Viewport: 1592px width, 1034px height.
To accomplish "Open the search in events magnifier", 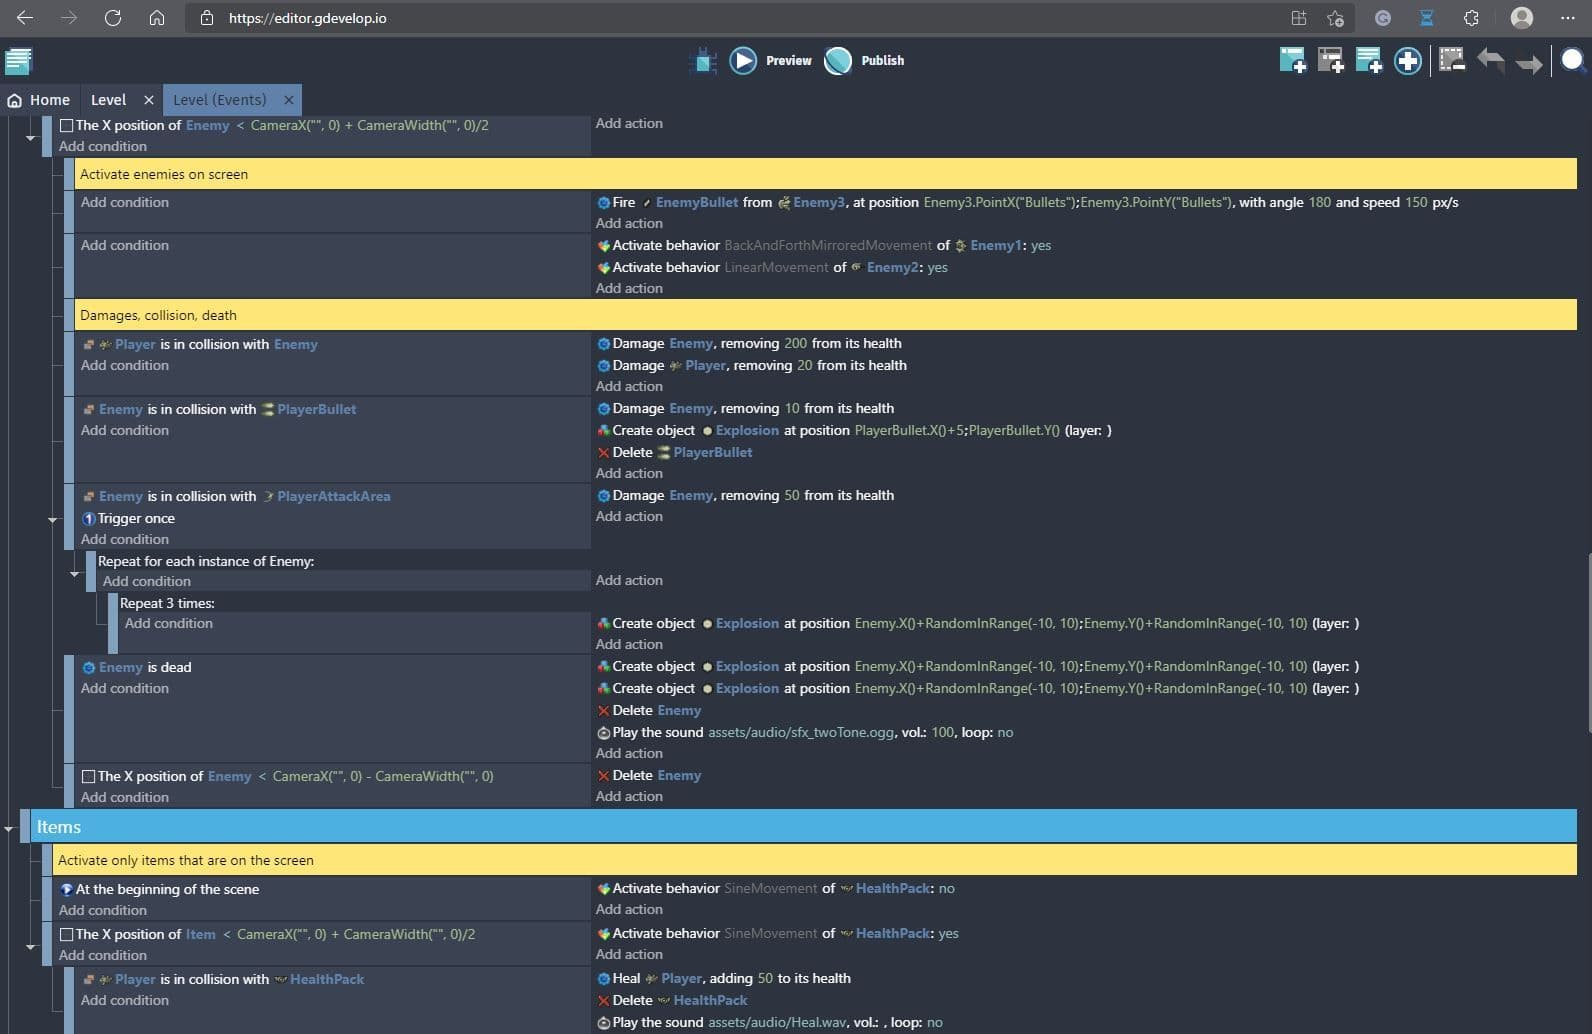I will pyautogui.click(x=1572, y=61).
